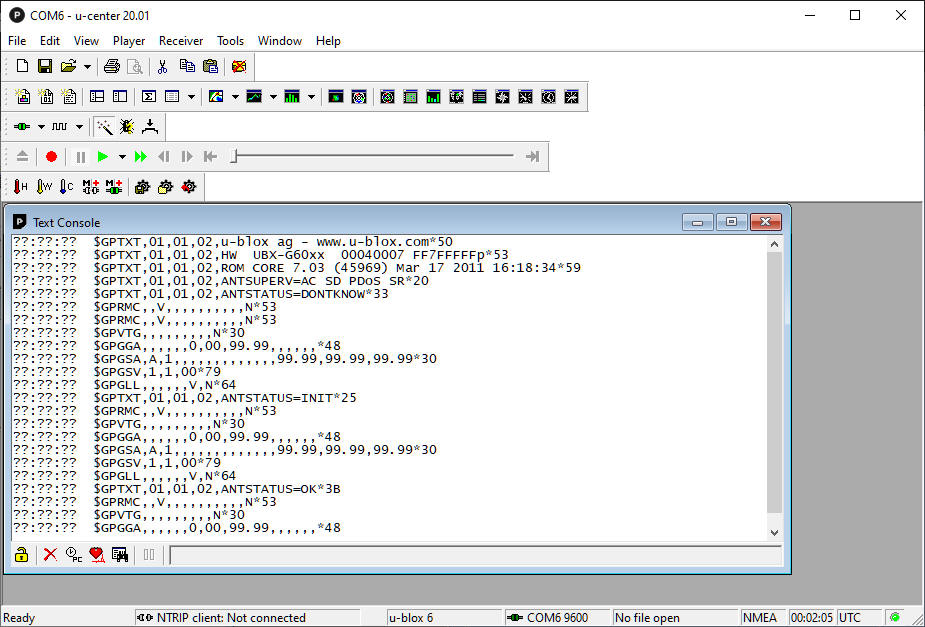The height and width of the screenshot is (627, 925).
Task: Click the gear icon with a floppy disk
Action: click(x=142, y=187)
